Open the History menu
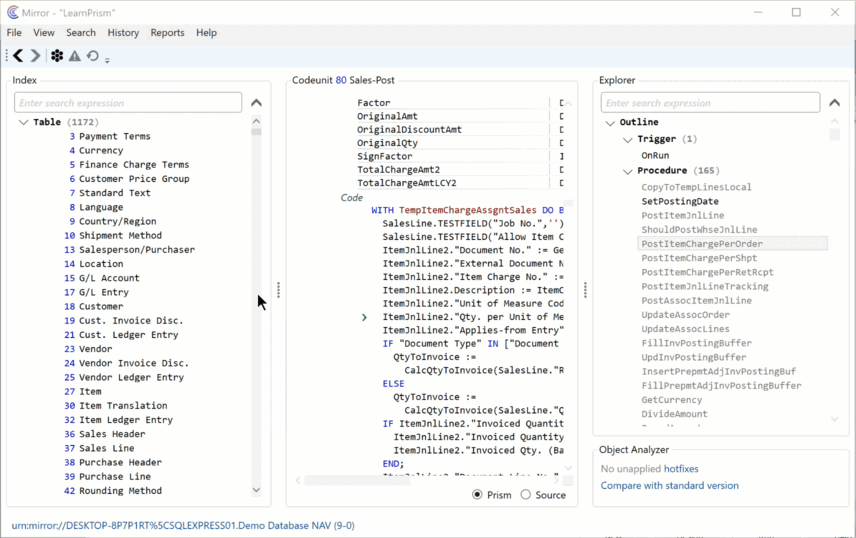The height and width of the screenshot is (538, 856). tap(123, 33)
